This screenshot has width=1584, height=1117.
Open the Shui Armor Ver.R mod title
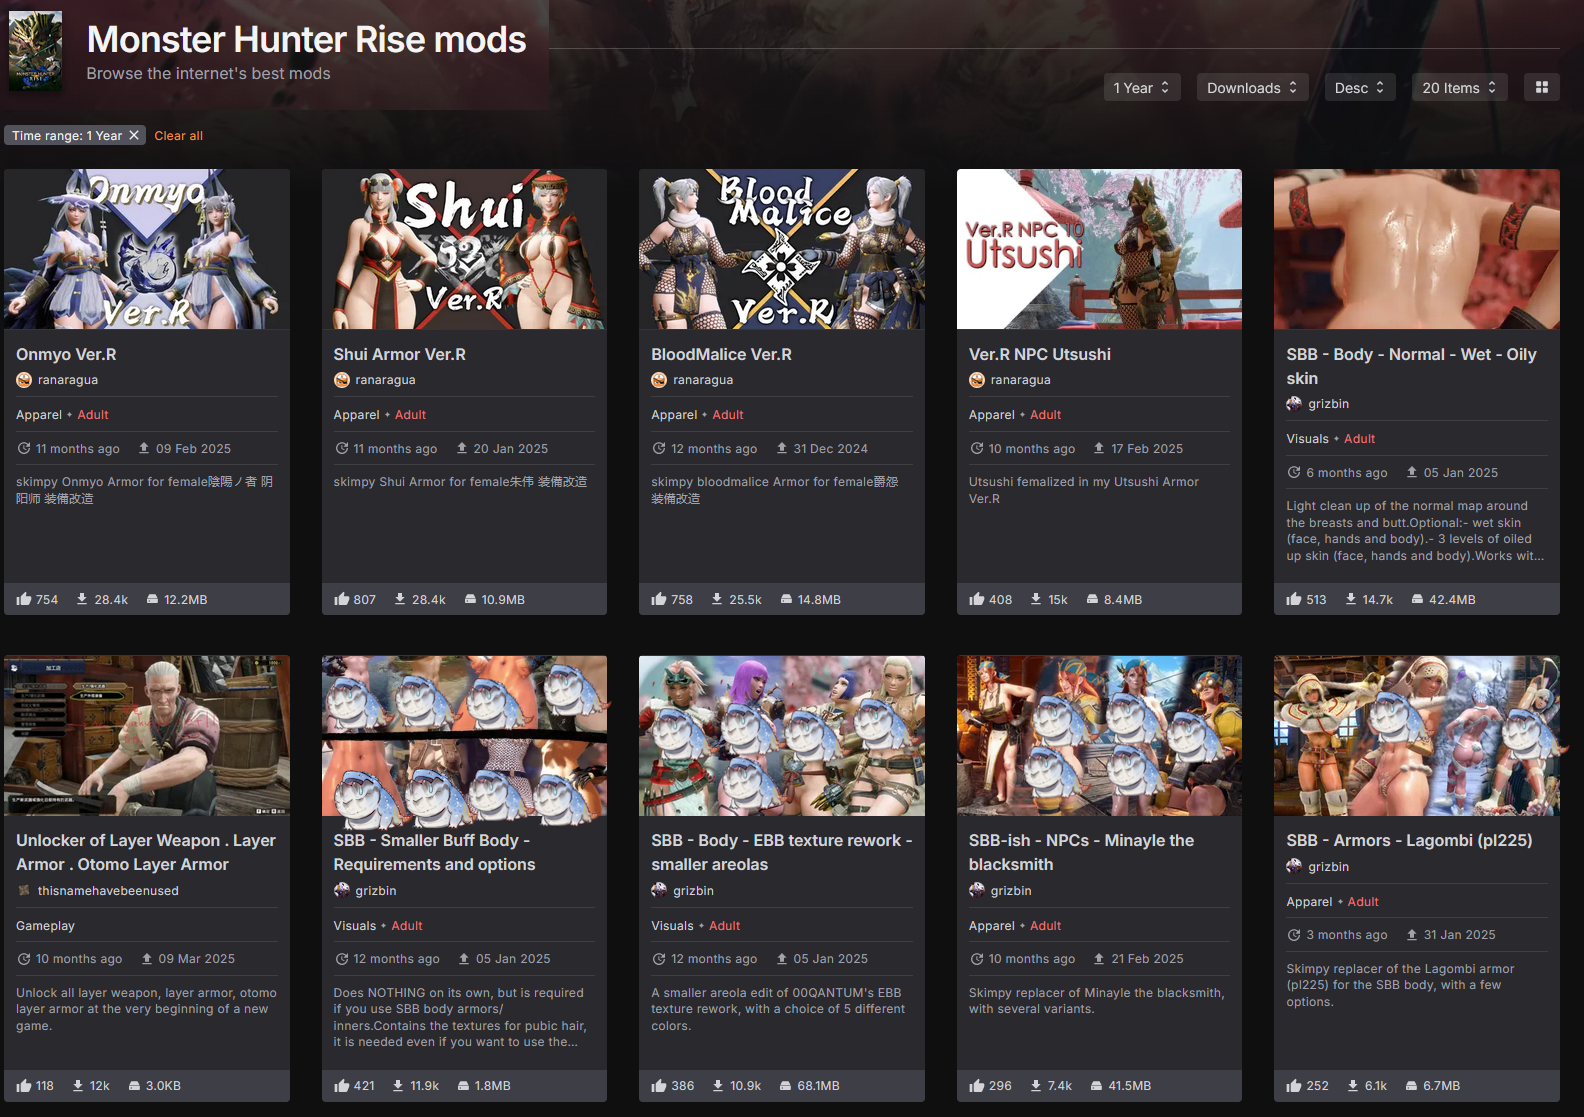(399, 354)
